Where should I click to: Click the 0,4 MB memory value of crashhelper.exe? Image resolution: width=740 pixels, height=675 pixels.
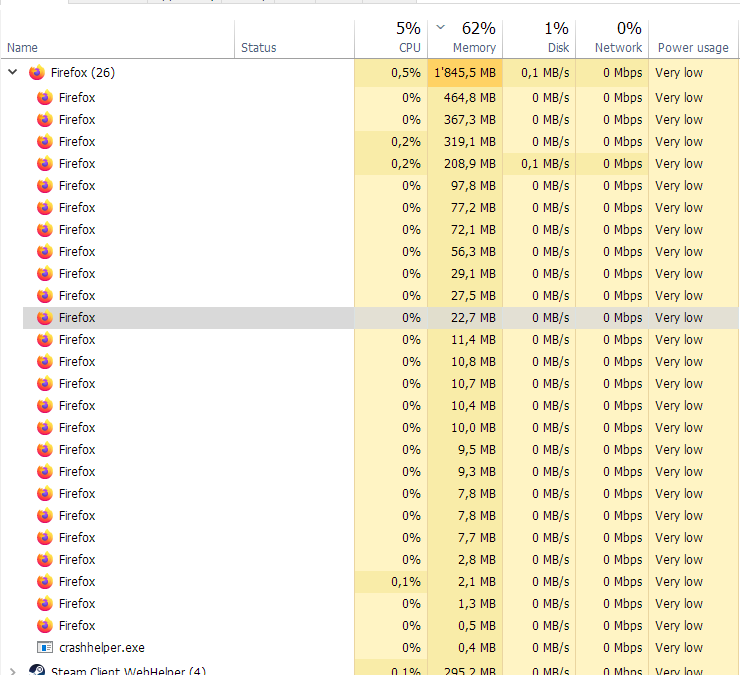point(477,647)
